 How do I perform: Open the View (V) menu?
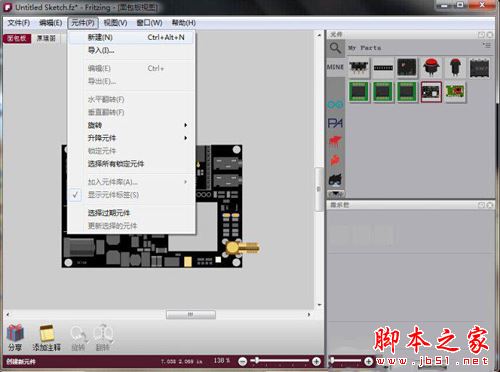tap(115, 23)
